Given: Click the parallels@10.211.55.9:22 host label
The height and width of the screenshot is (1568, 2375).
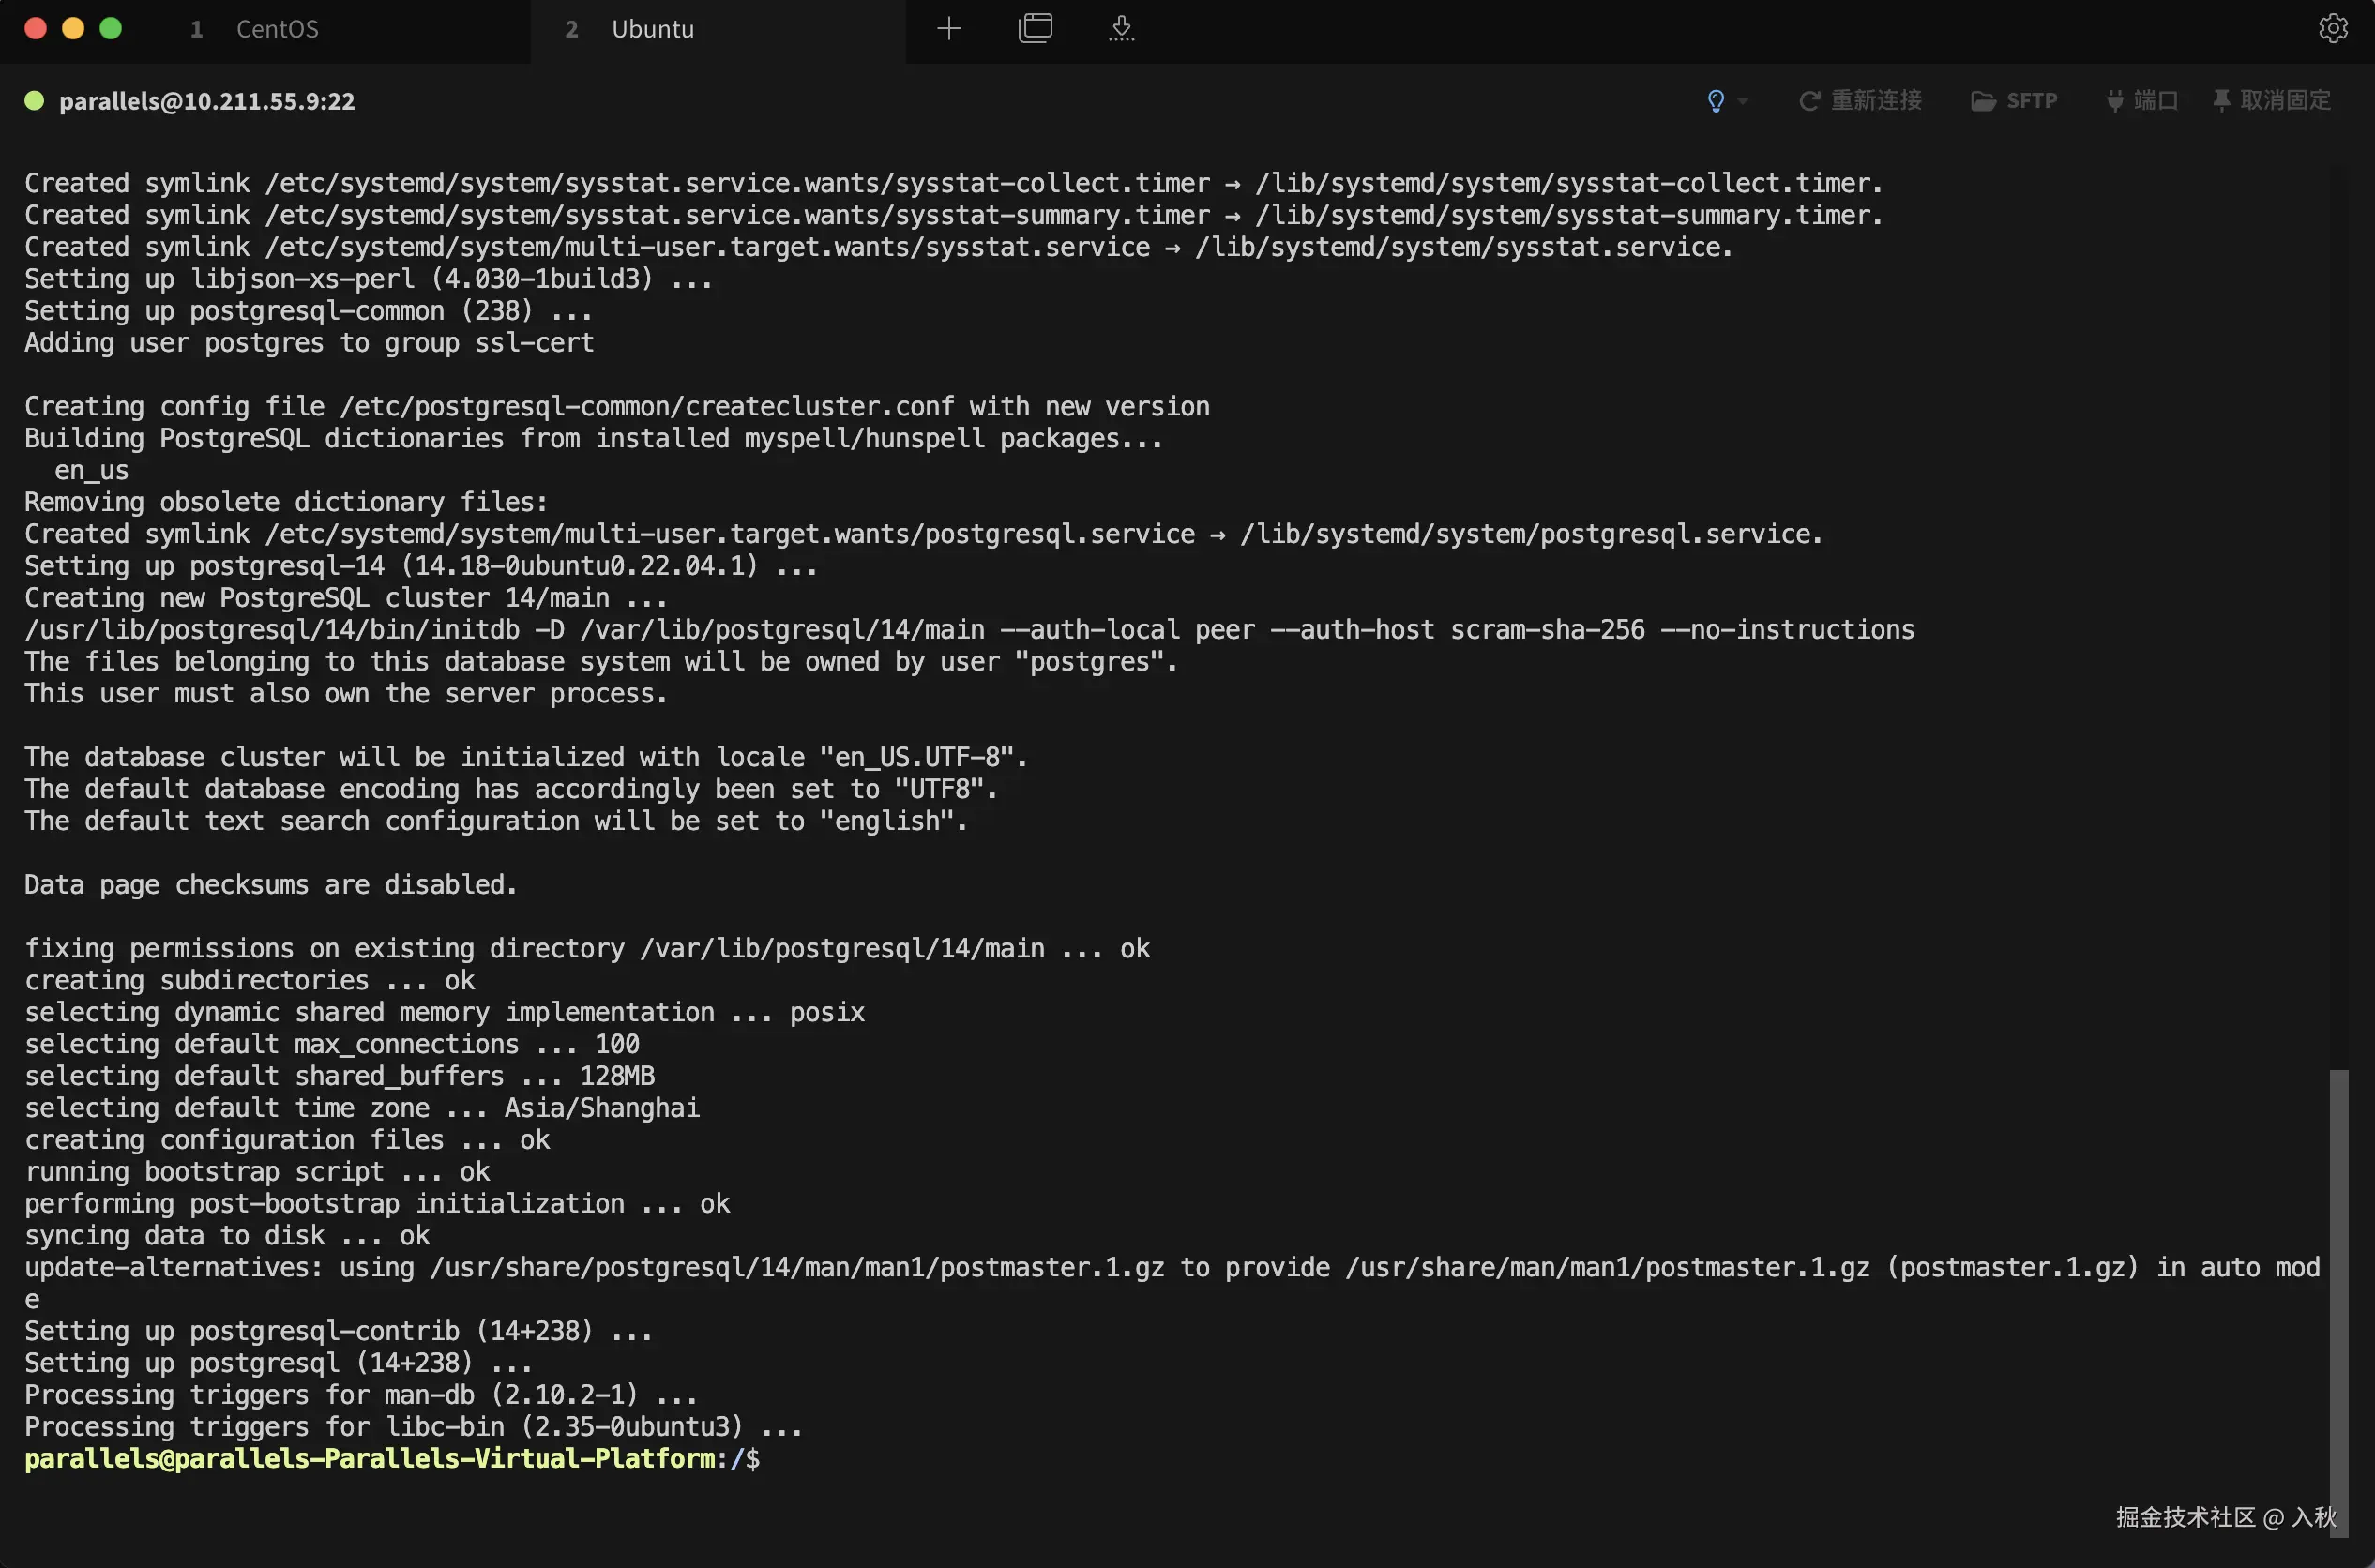Looking at the screenshot, I should pyautogui.click(x=207, y=101).
